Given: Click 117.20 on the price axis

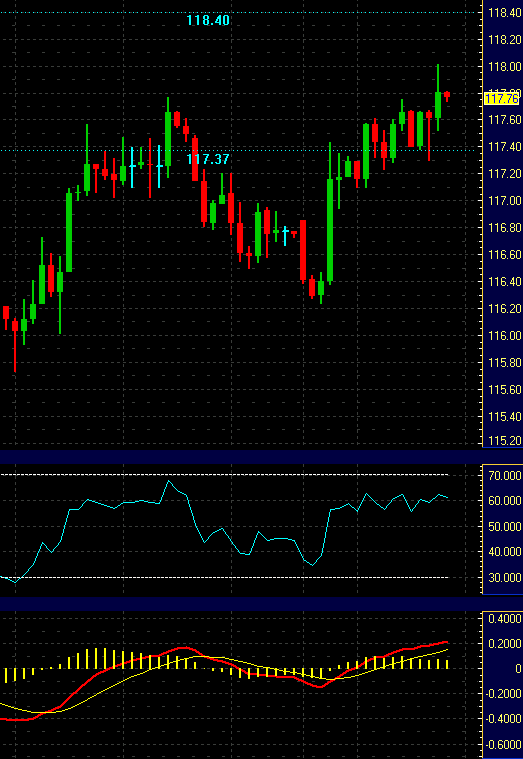Looking at the screenshot, I should (x=505, y=174).
